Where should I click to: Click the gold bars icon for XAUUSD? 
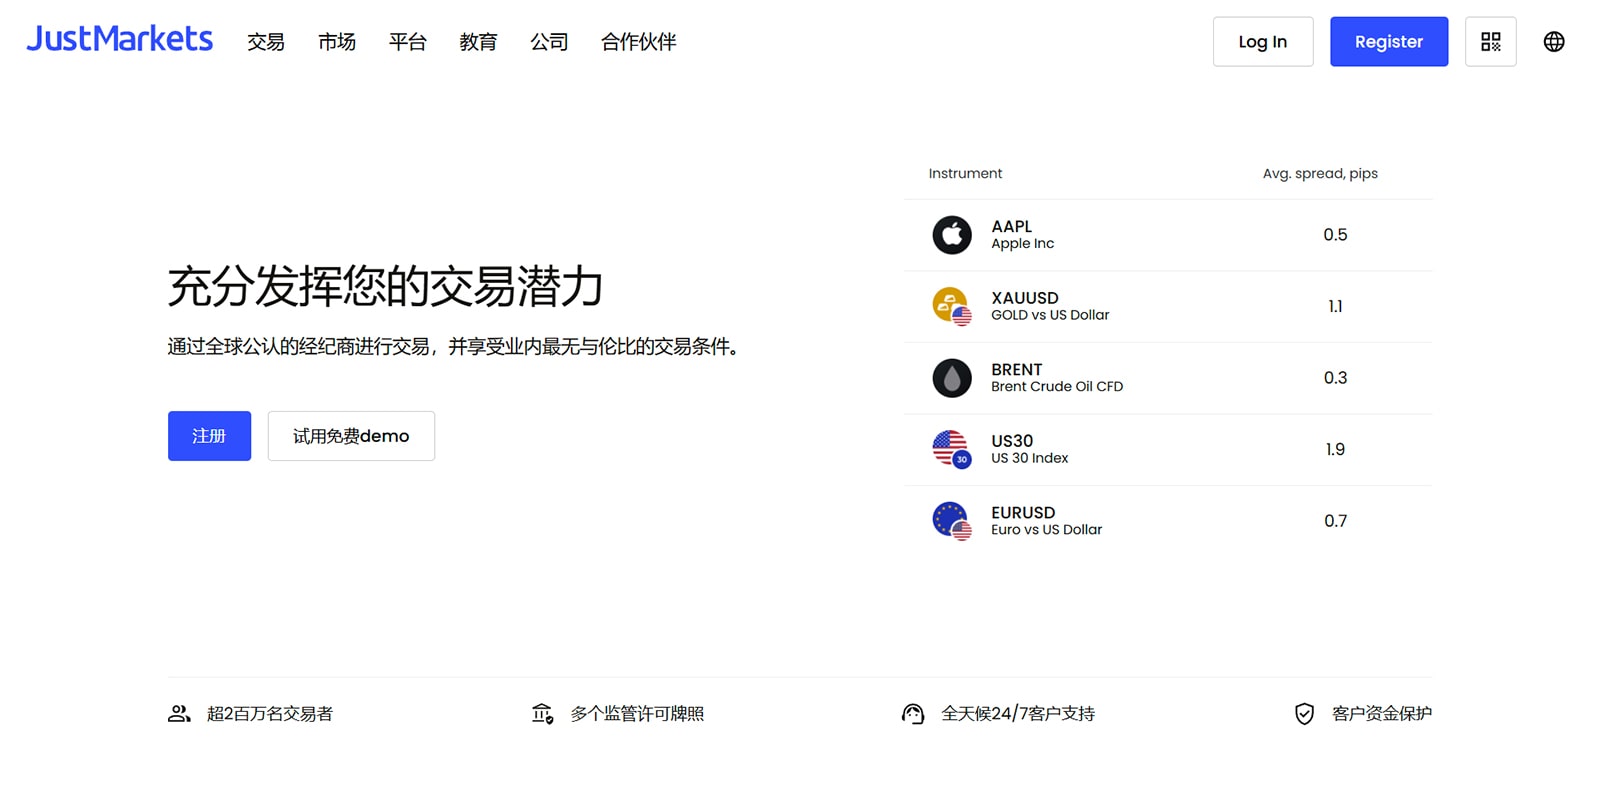pos(952,306)
